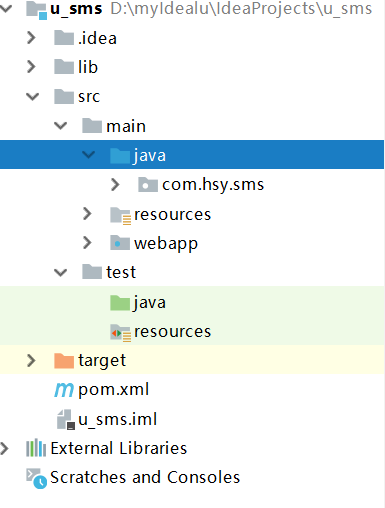Viewport: 385px width, 508px height.
Task: Collapse the src folder
Action: click(x=32, y=97)
